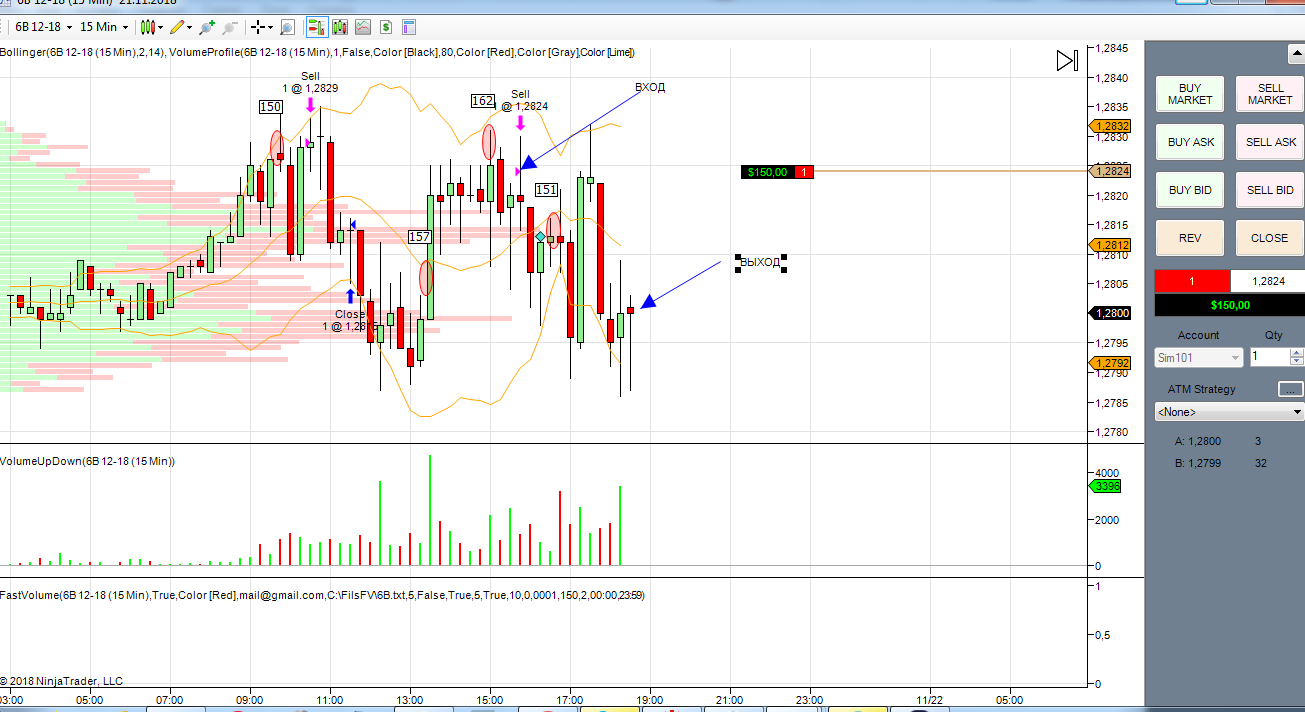Select the drawing tools pencil icon

(177, 27)
